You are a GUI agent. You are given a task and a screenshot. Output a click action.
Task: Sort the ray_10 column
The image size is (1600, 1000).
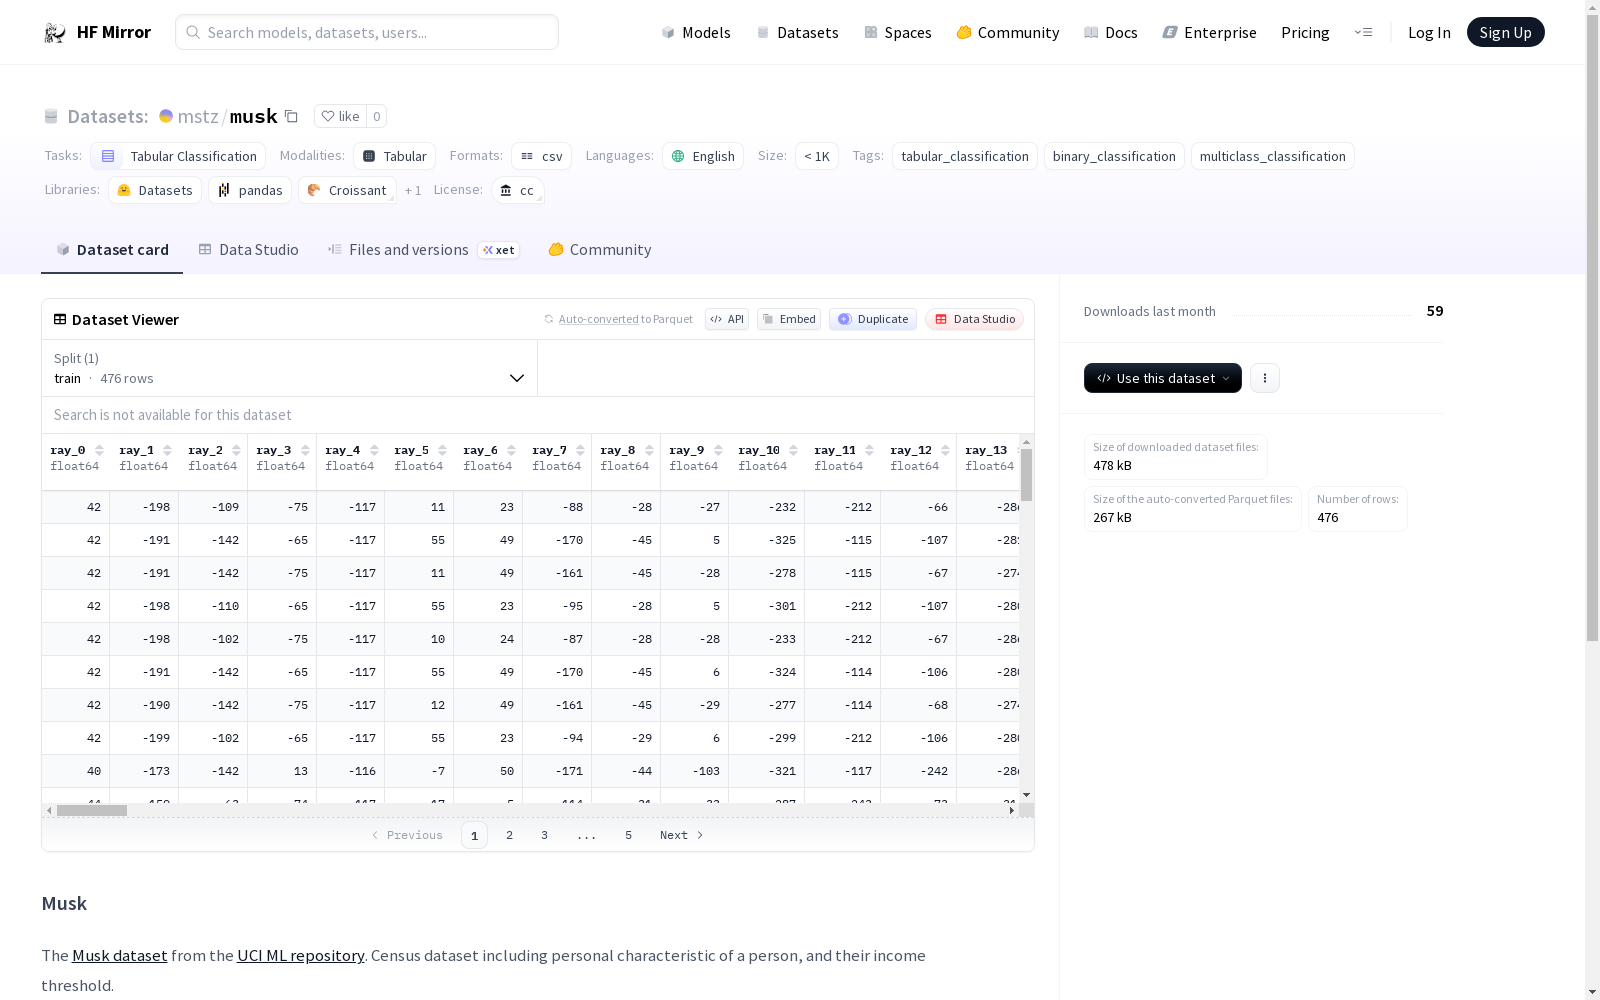coord(794,451)
